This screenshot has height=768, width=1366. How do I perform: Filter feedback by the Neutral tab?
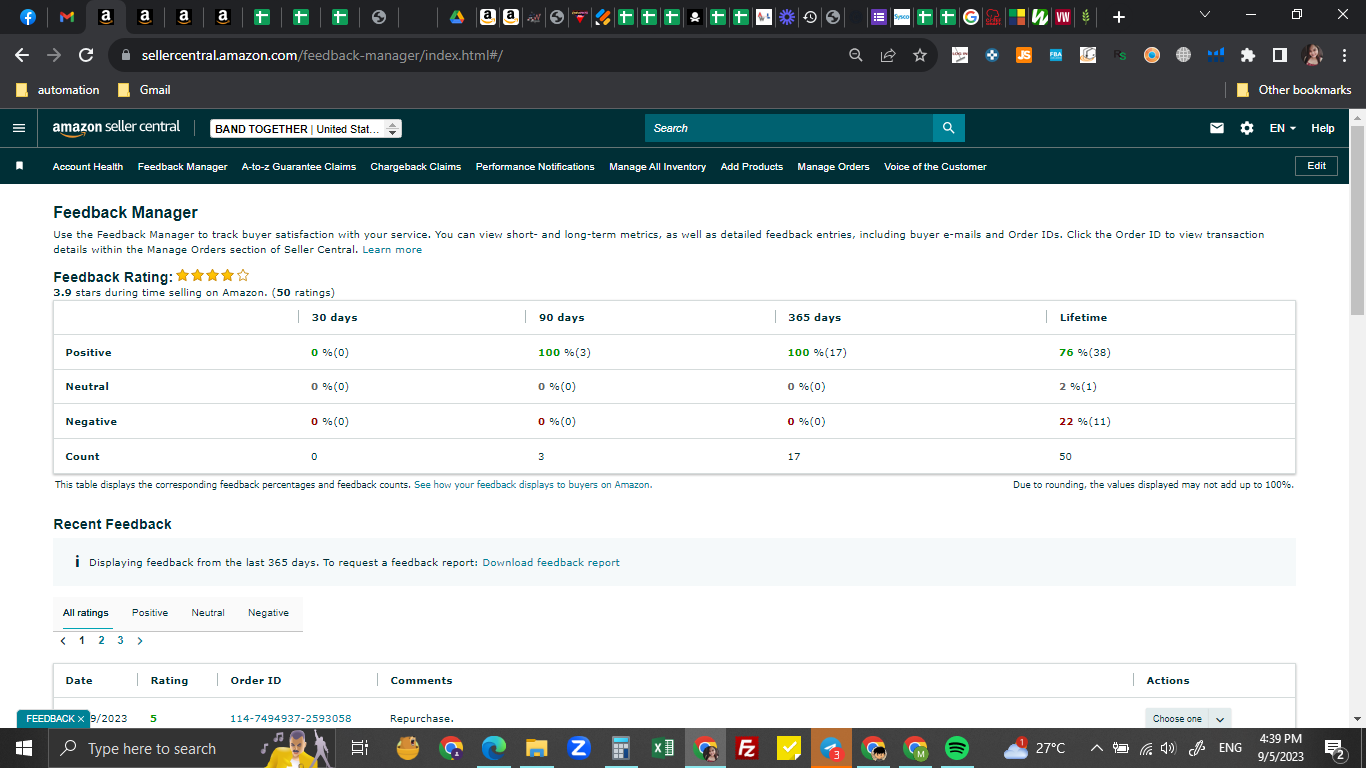point(208,613)
